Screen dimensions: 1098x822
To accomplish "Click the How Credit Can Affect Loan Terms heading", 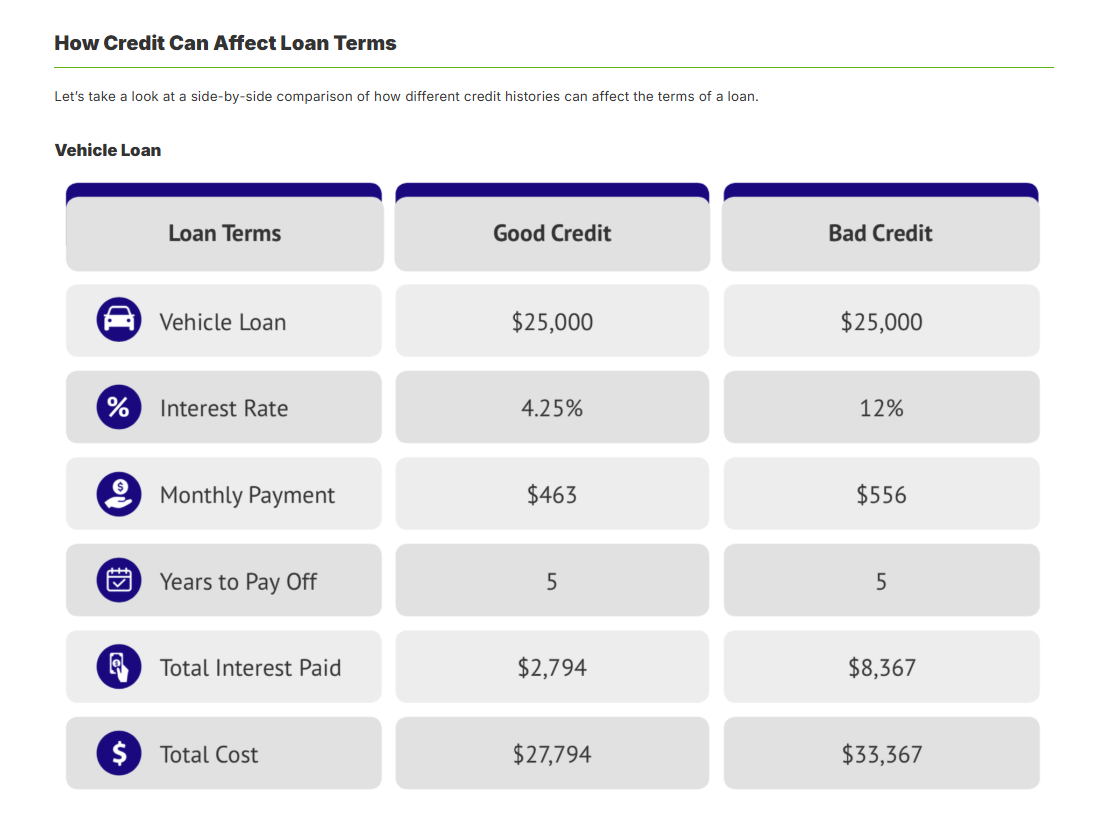I will coord(225,43).
